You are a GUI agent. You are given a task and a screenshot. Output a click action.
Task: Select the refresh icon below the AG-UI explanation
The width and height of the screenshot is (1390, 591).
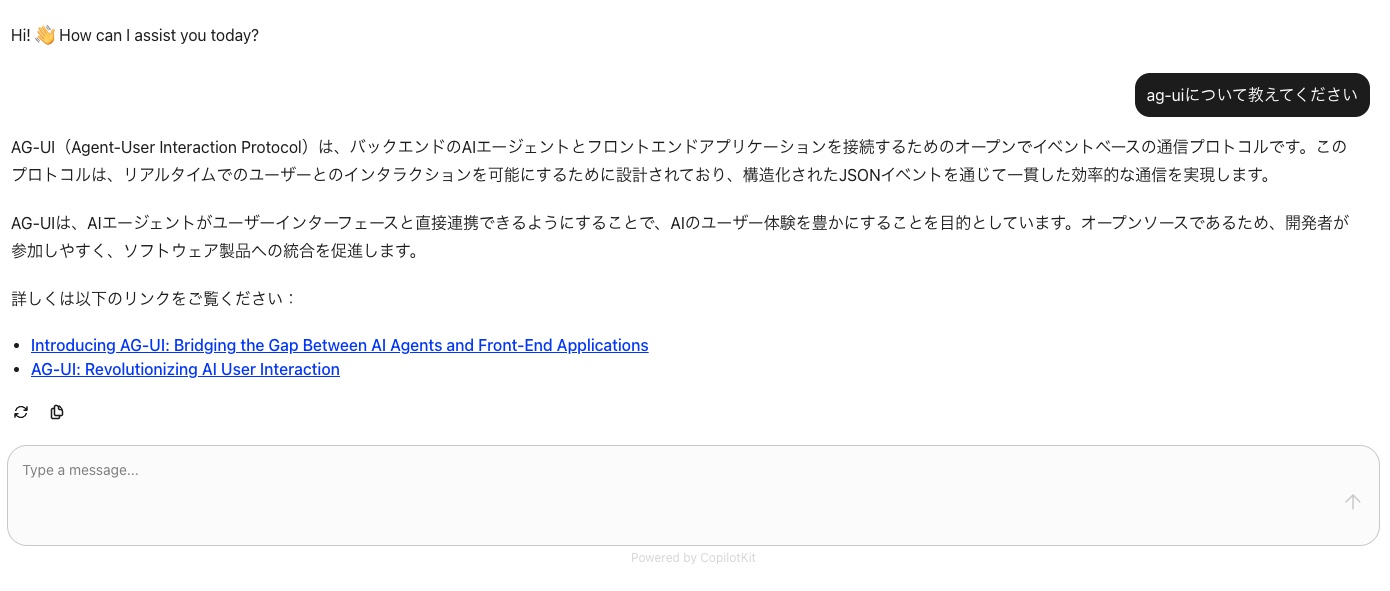21,412
